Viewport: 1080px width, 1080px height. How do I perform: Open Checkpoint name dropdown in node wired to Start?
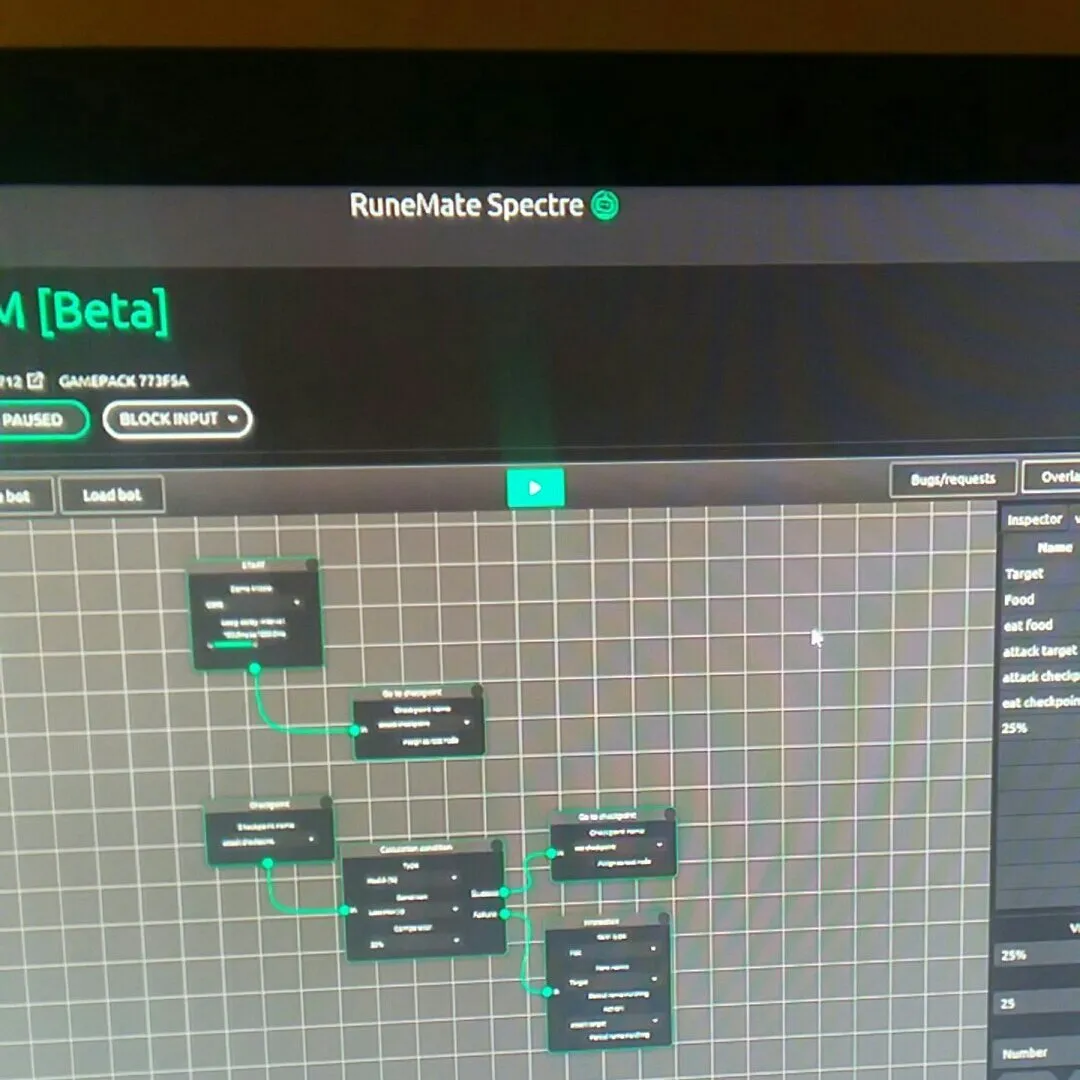[x=424, y=723]
